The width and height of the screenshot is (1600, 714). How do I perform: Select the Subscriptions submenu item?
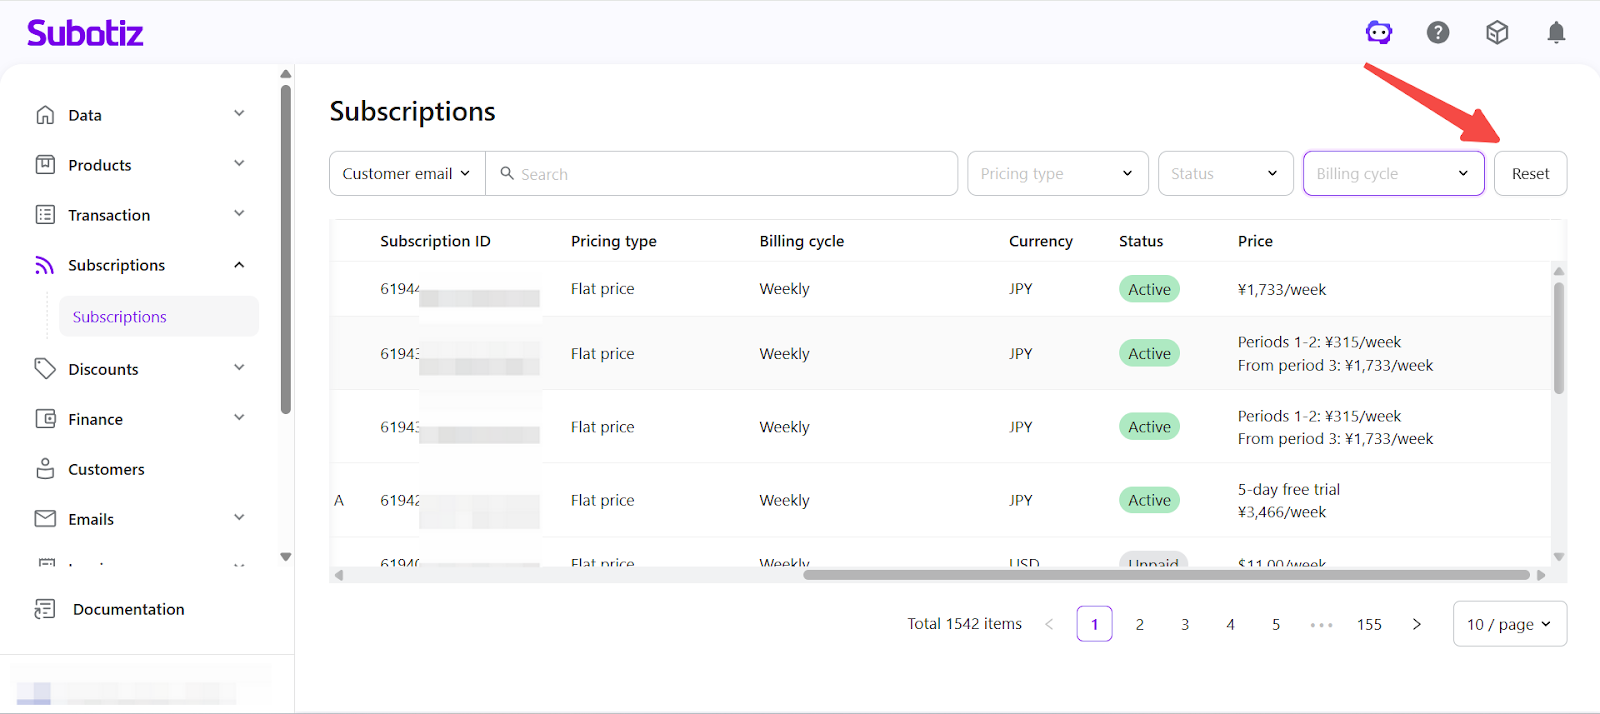point(120,317)
